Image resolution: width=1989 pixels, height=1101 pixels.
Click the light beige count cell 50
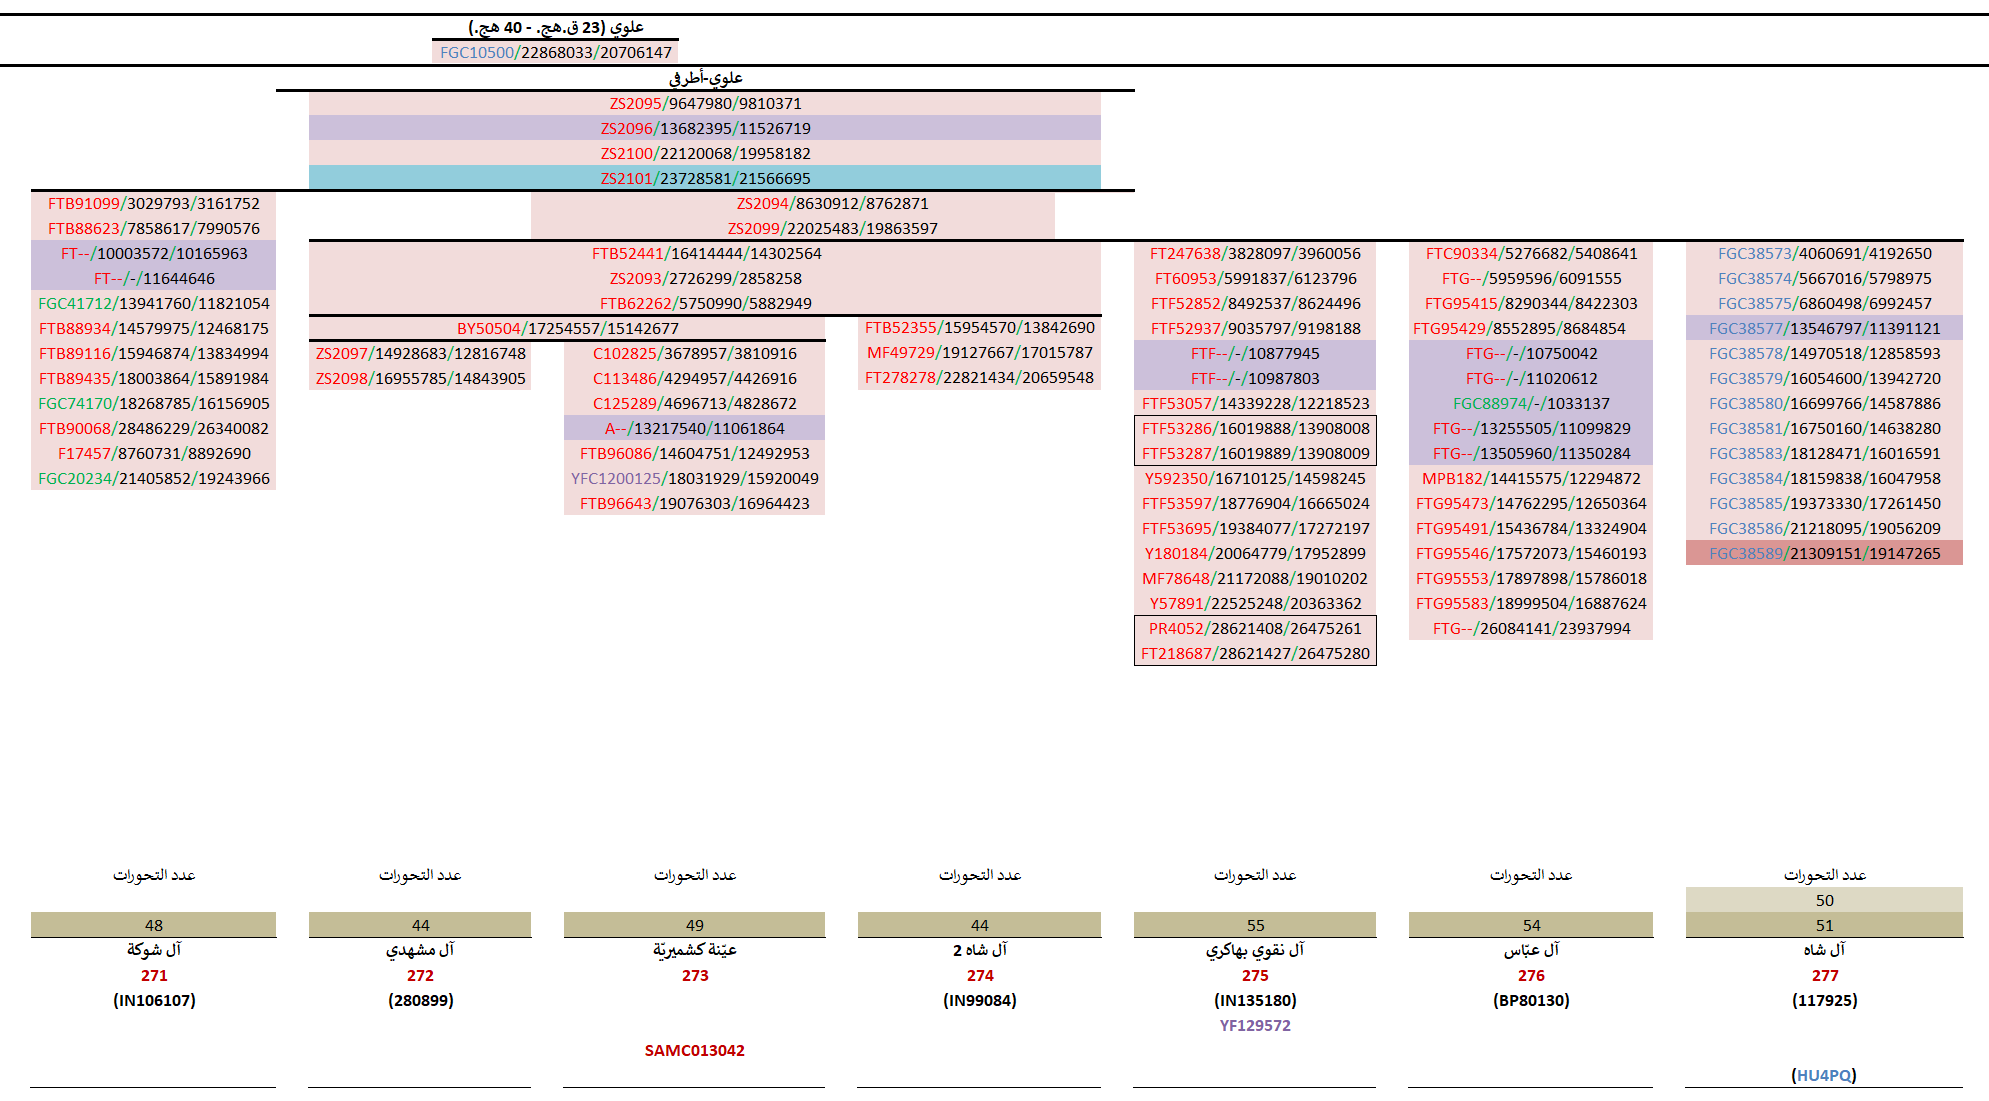pos(1823,900)
